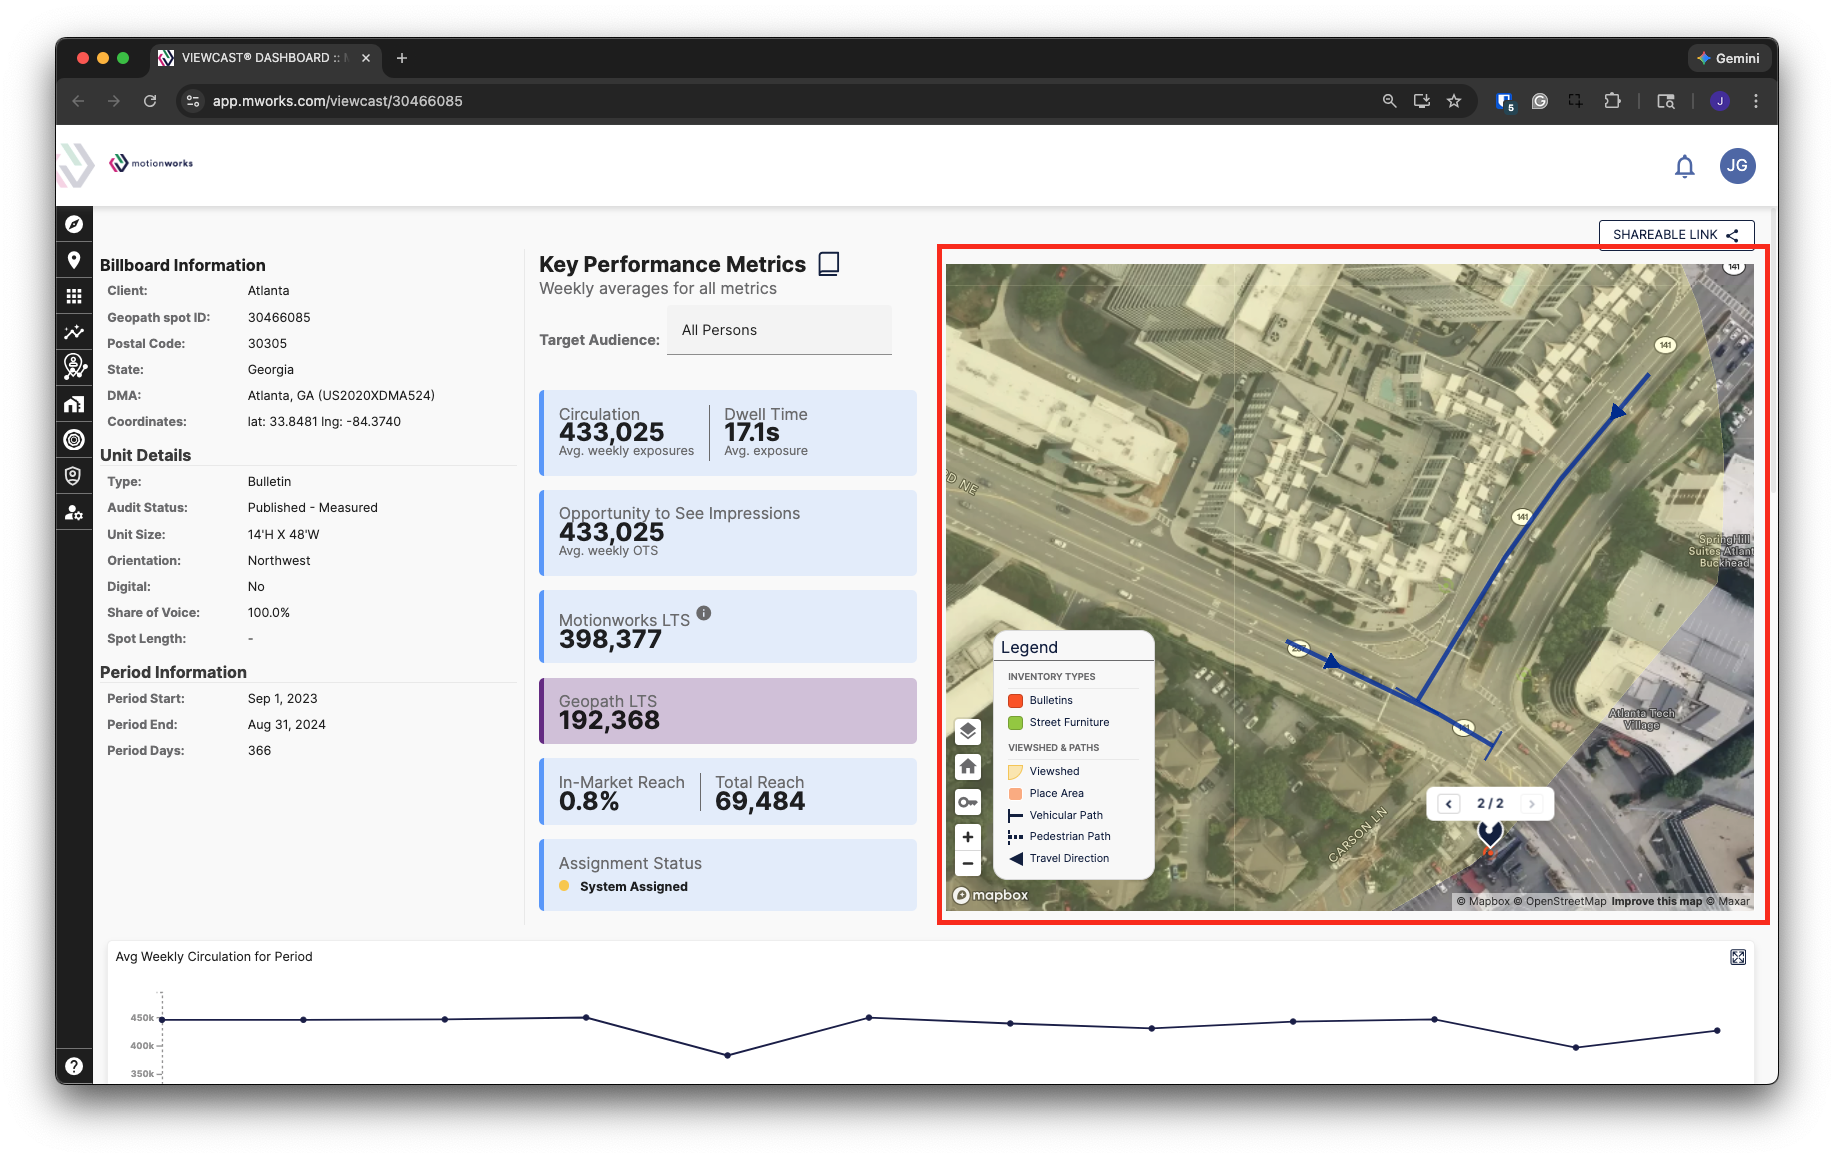This screenshot has height=1158, width=1834.
Task: Click the page zoom magnifier in address bar
Action: [x=1389, y=101]
